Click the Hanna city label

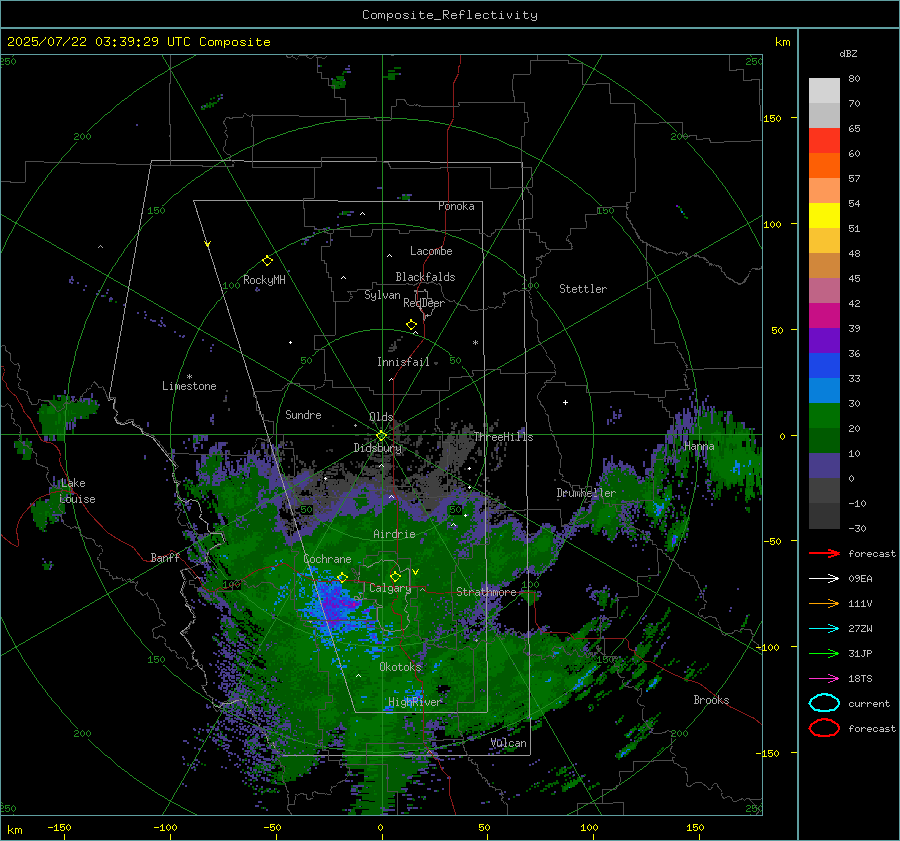(699, 446)
